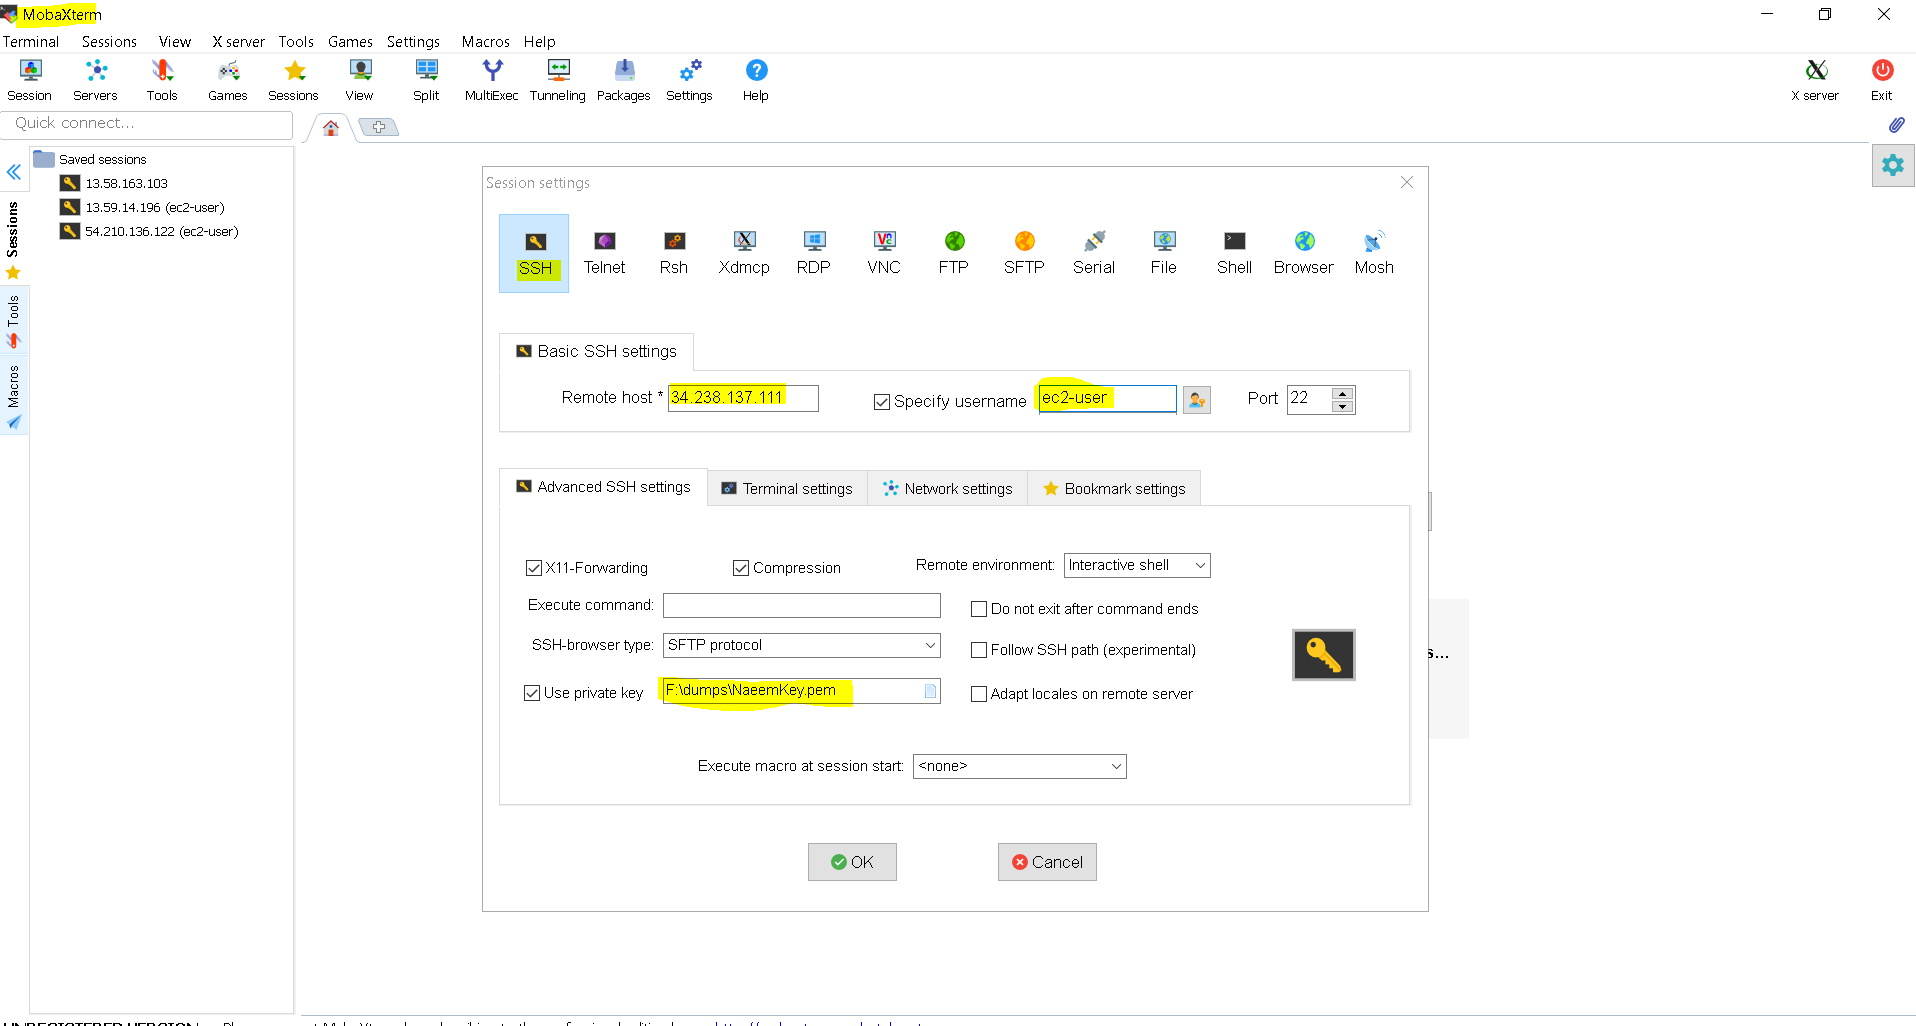1916x1026 pixels.
Task: Toggle the Compression checkbox
Action: coord(741,568)
